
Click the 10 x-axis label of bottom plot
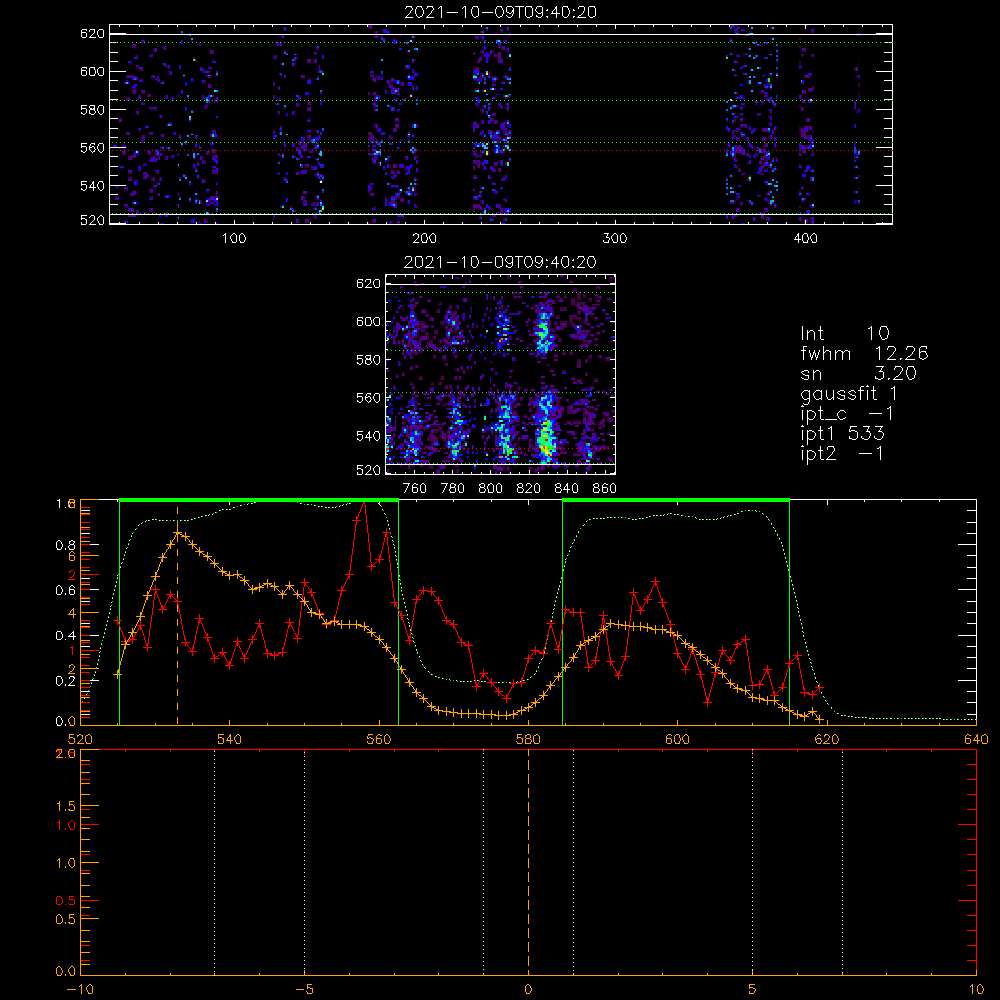click(x=976, y=989)
